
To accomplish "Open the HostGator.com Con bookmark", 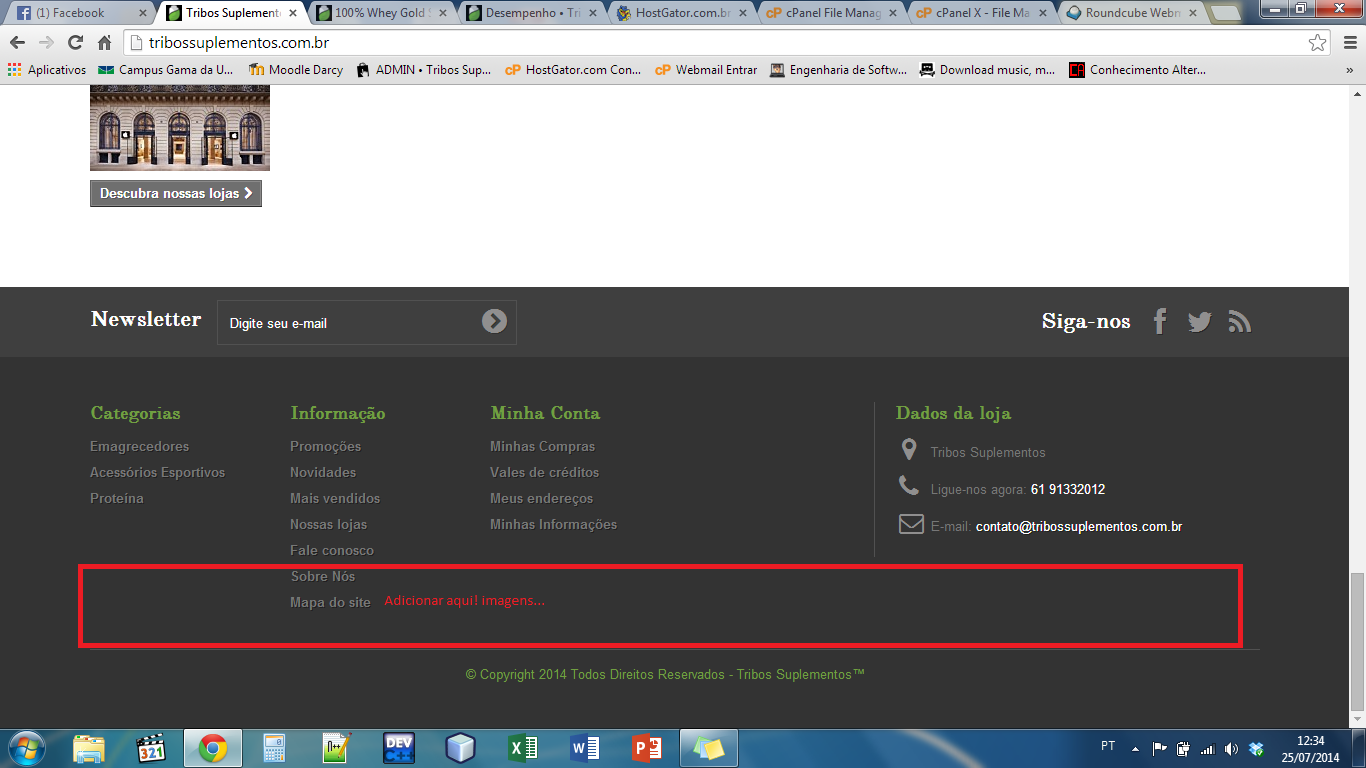I will tap(573, 70).
